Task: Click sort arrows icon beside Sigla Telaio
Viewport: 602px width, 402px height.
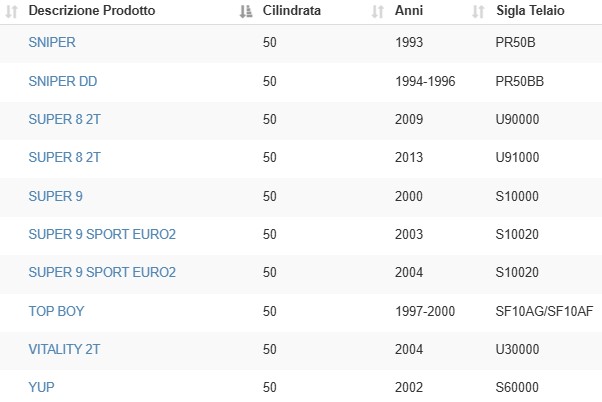Action: (478, 12)
